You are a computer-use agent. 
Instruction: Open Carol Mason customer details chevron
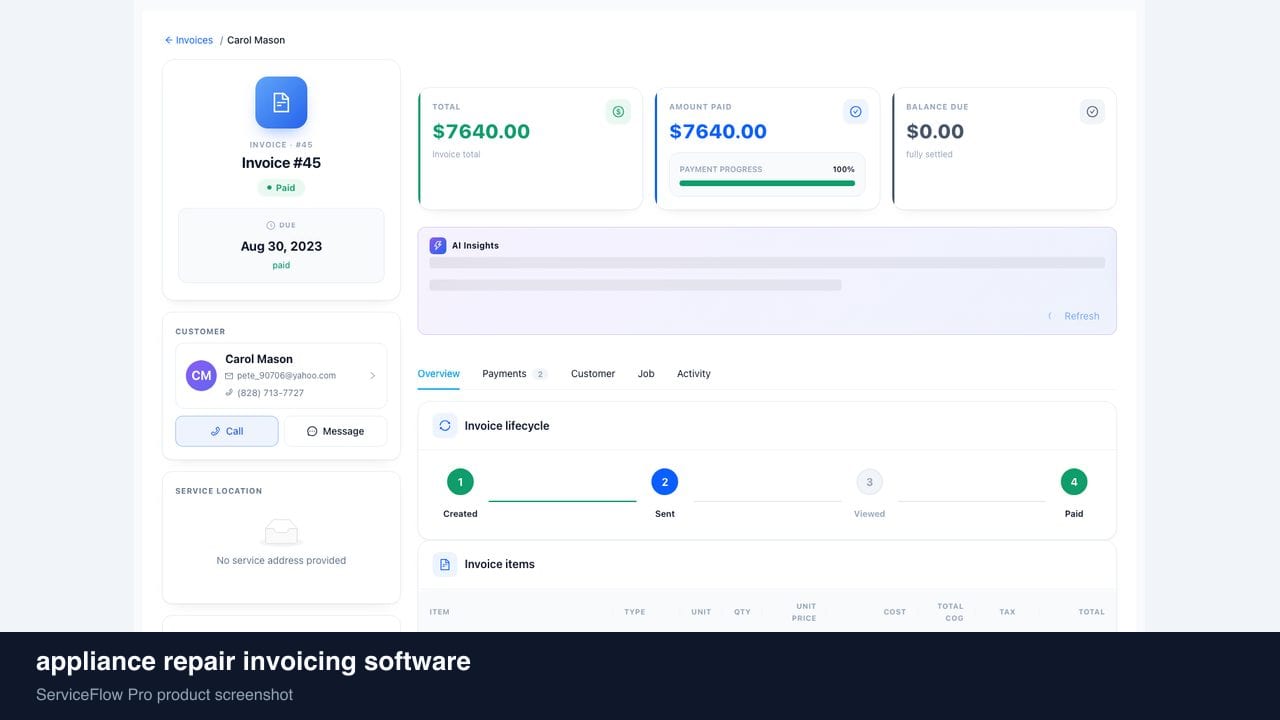point(372,376)
